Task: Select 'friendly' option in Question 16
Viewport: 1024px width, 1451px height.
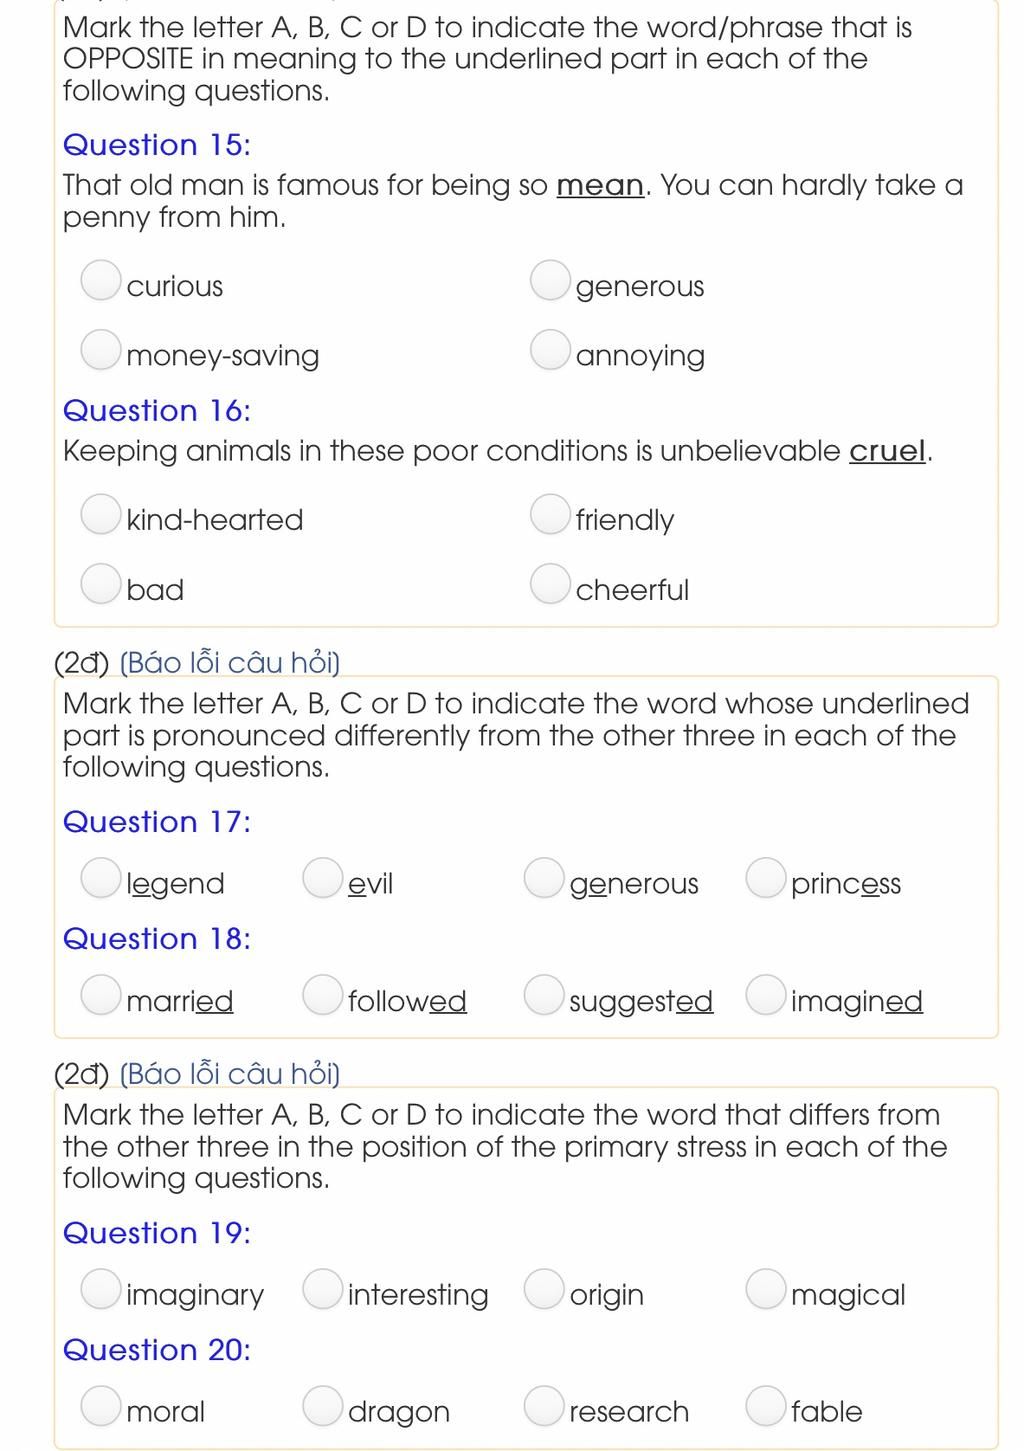Action: 550,515
